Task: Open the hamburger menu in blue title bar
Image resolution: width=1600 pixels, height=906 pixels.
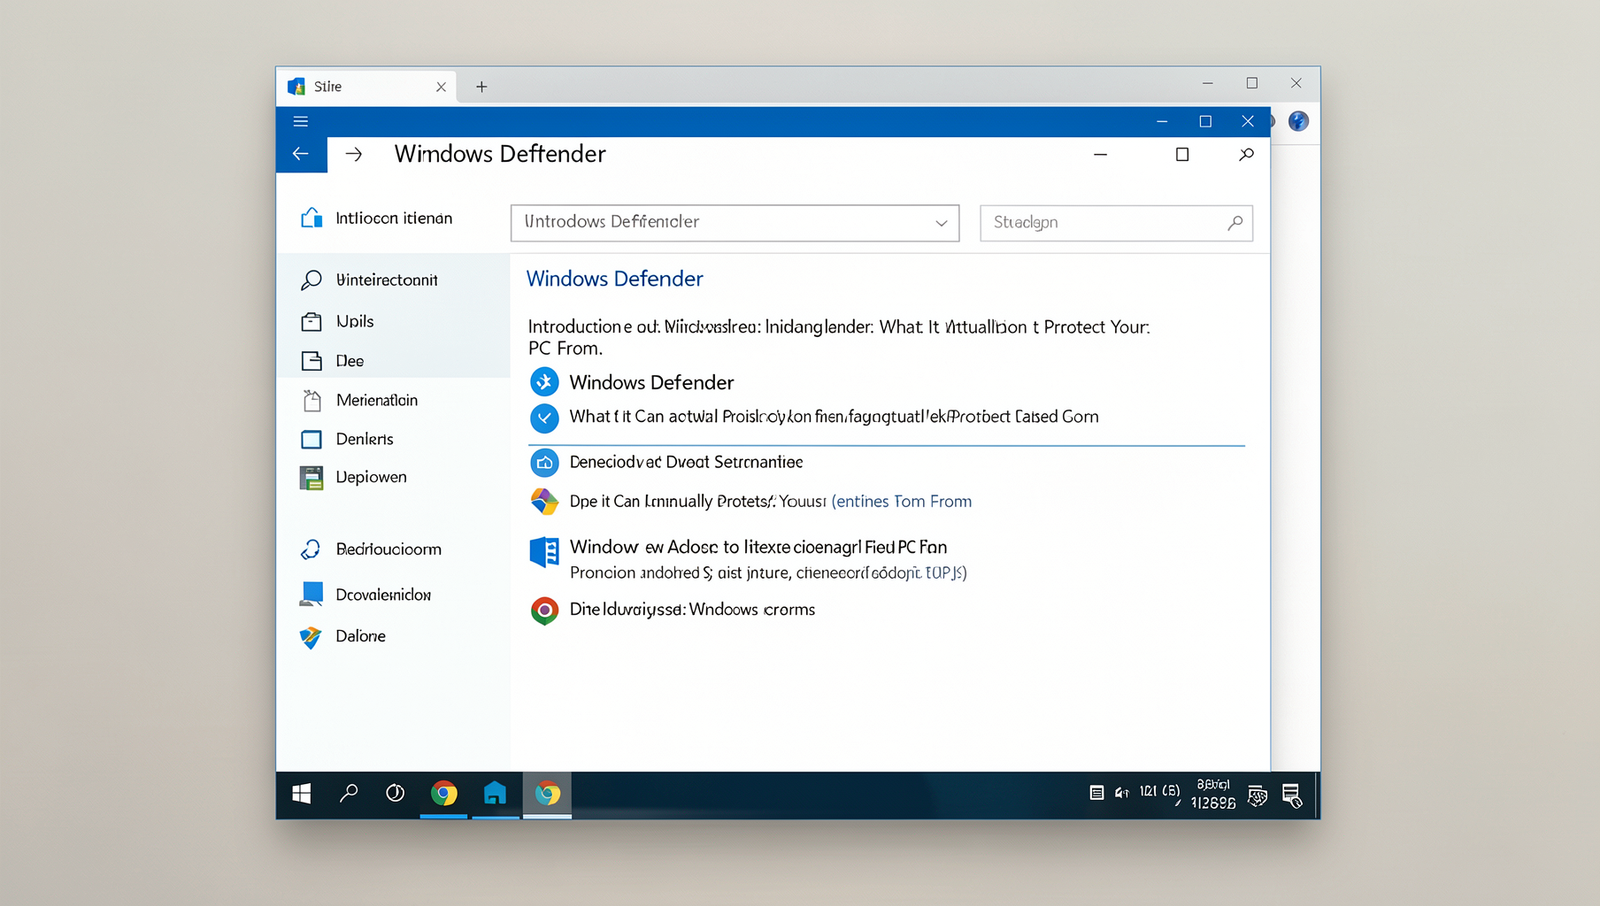Action: point(300,121)
